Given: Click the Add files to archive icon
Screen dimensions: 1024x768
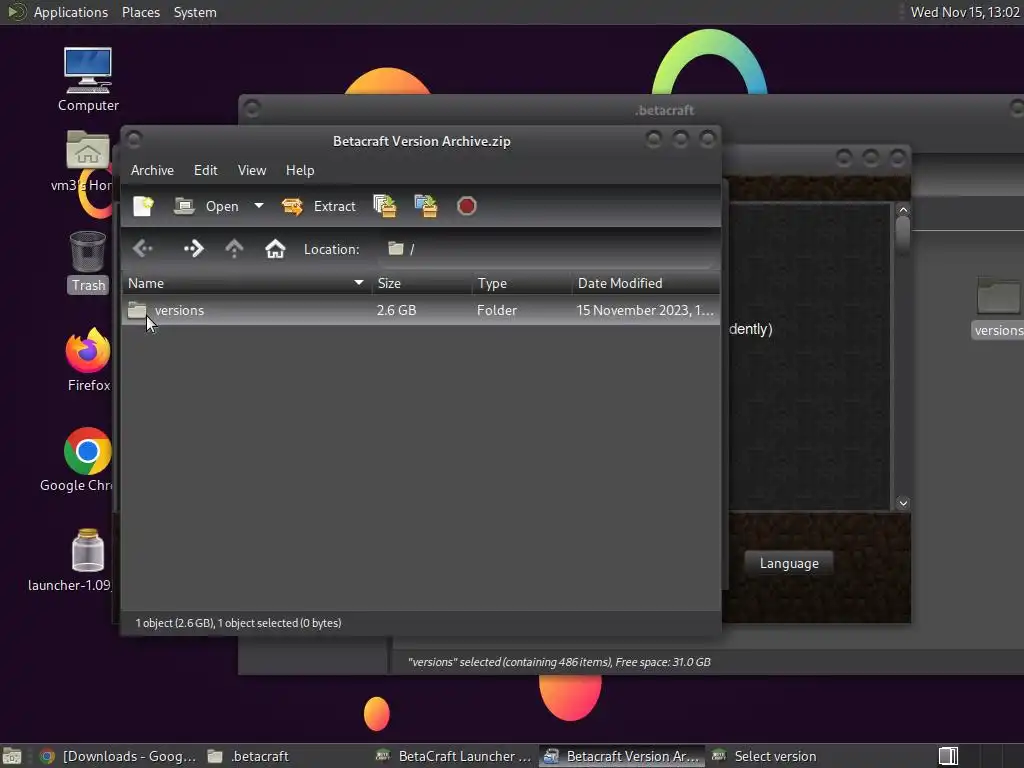Looking at the screenshot, I should 385,206.
